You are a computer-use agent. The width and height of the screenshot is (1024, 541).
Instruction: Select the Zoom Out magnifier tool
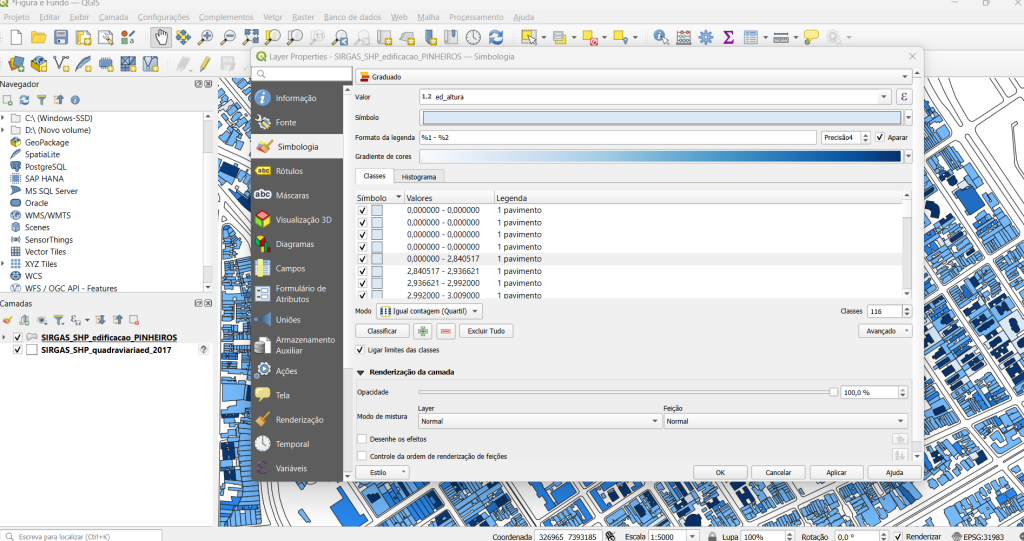click(228, 37)
